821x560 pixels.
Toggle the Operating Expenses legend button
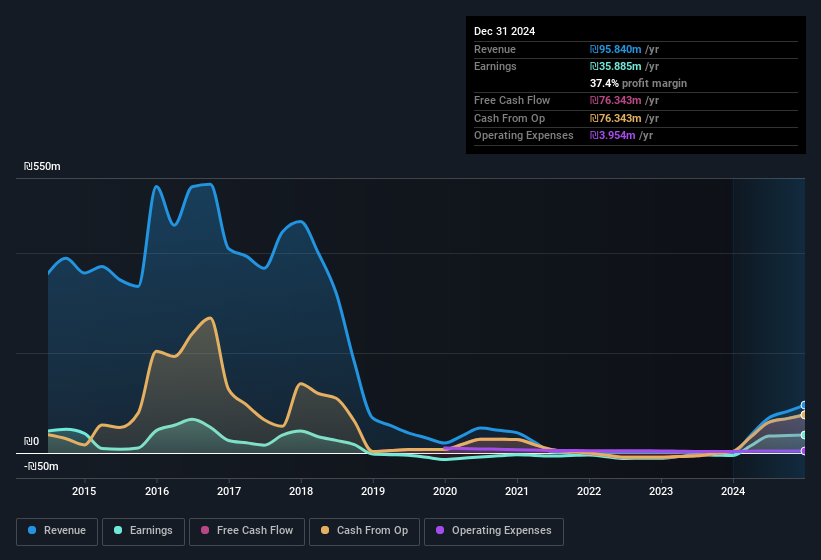click(x=493, y=531)
